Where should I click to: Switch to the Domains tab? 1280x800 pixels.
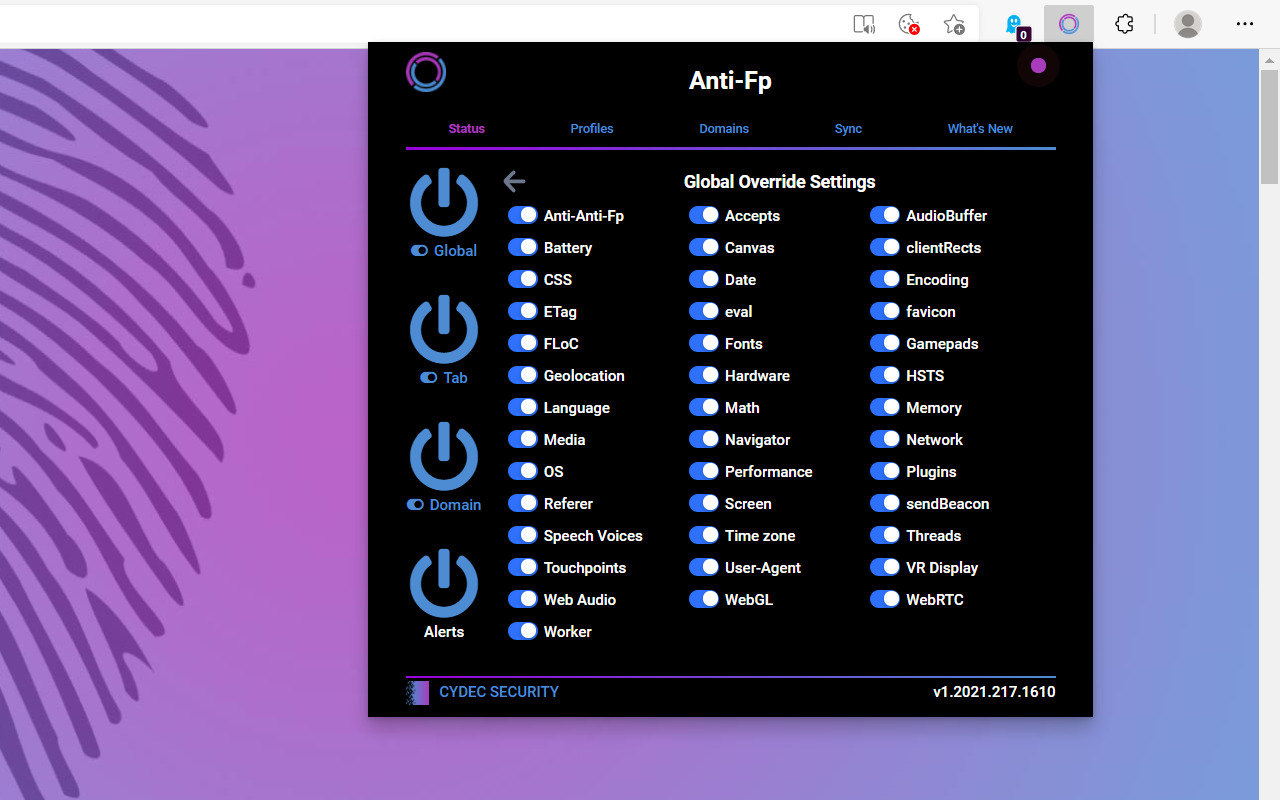pyautogui.click(x=724, y=128)
